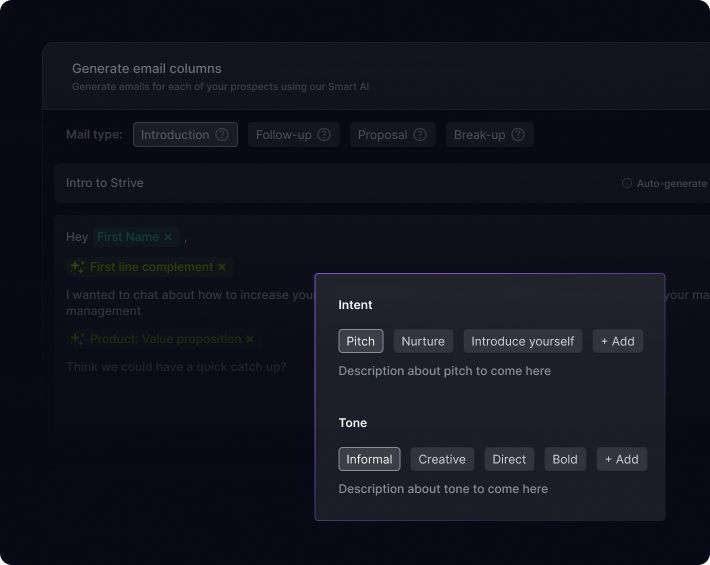Click the 'Hey' greeting text
710x565 pixels.
point(77,237)
